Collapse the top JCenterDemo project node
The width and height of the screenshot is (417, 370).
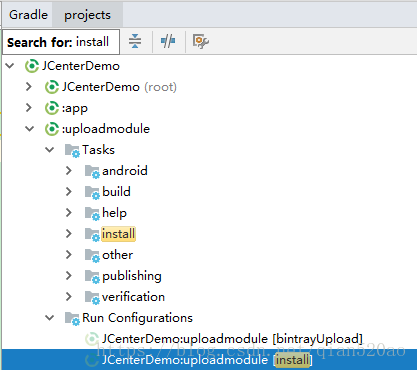[10, 66]
